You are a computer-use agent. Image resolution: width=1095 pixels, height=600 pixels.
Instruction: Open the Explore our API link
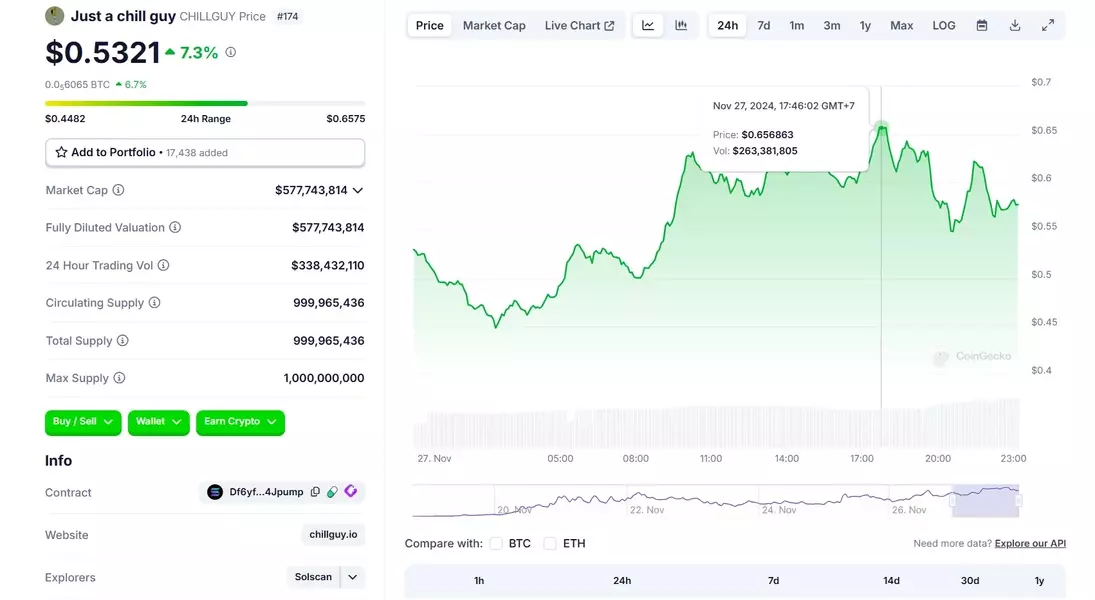(x=1030, y=543)
